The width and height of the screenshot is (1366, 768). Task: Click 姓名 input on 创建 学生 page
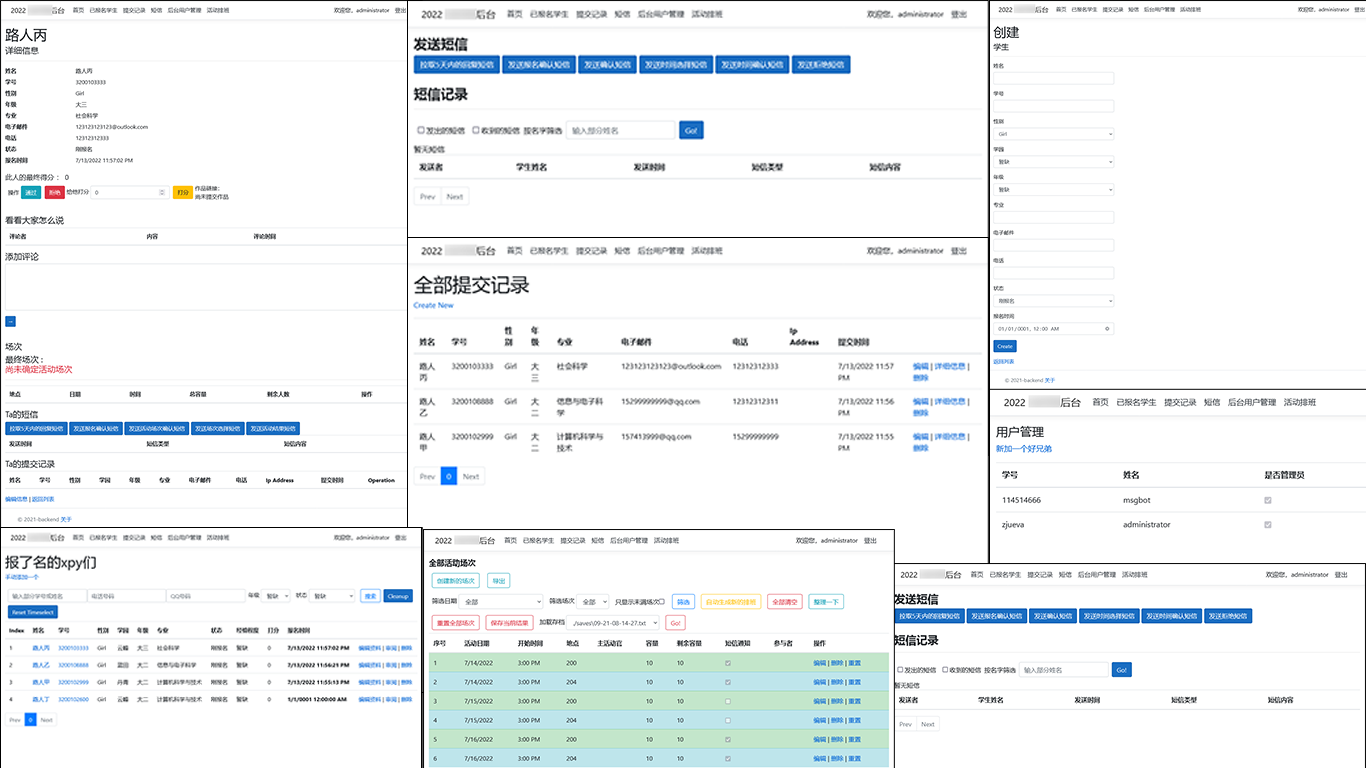1053,78
